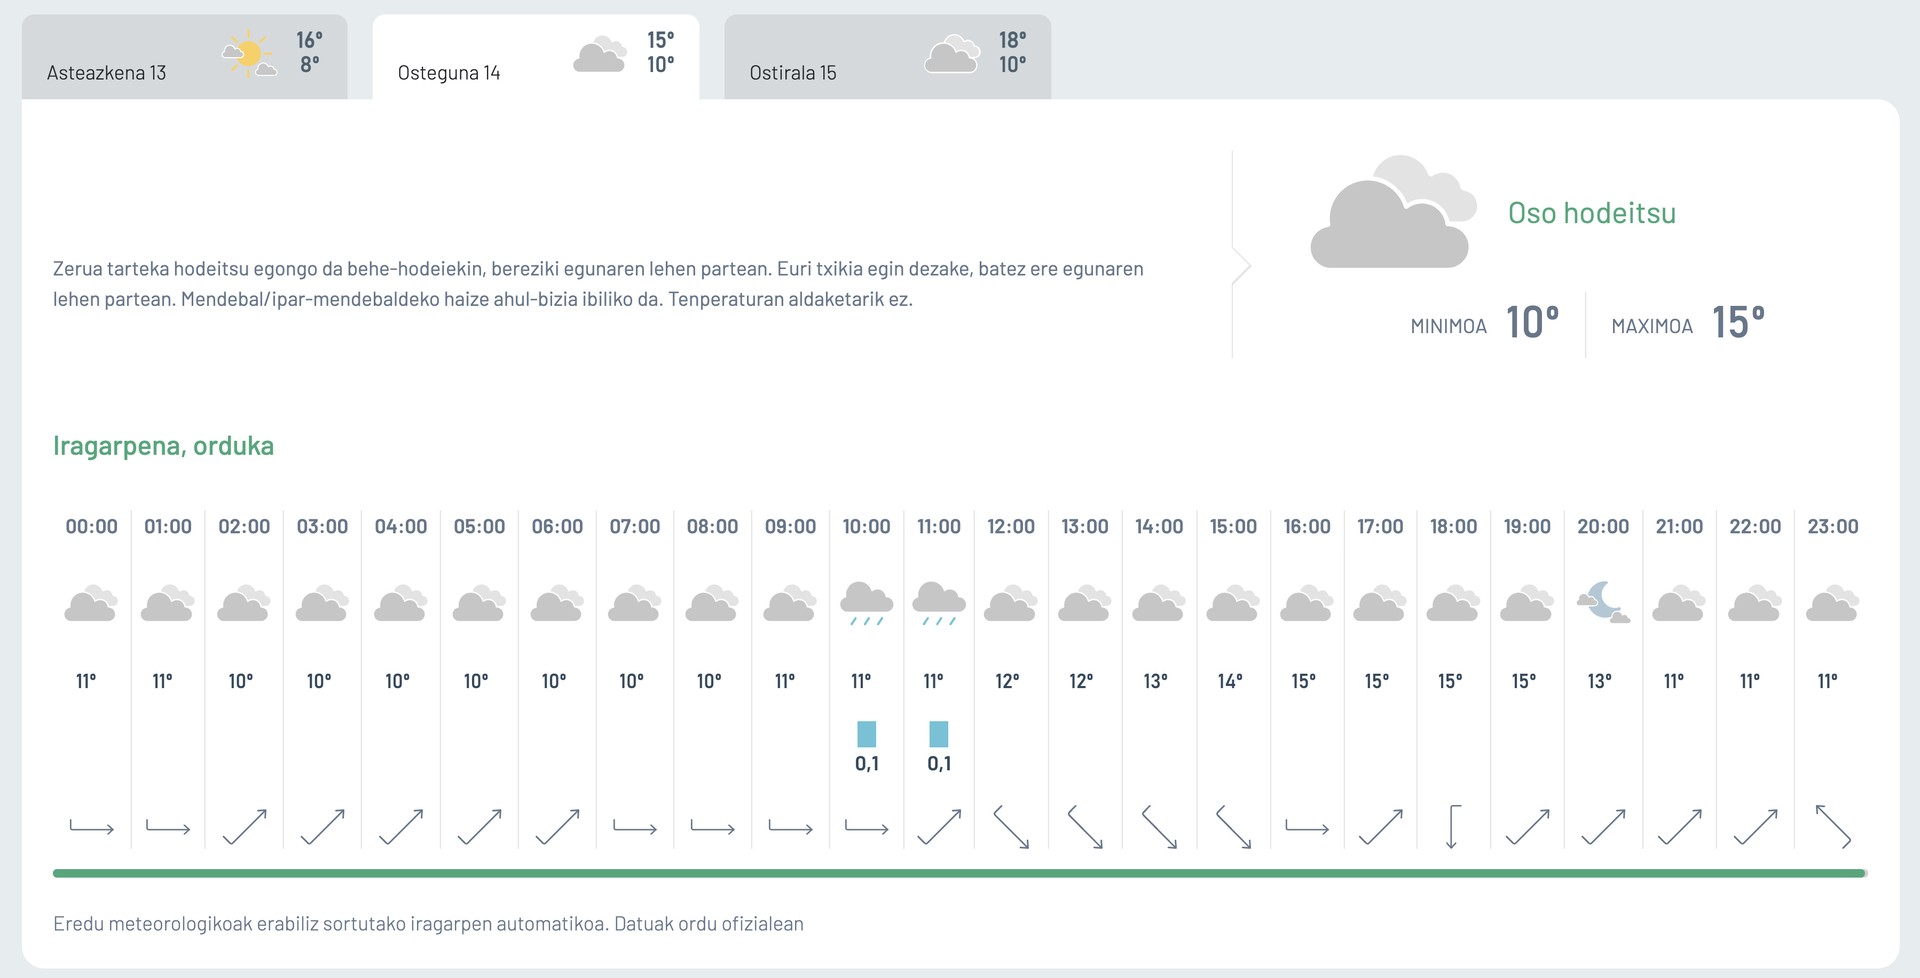Click the large Oso hodeitsu cloud icon
Viewport: 1920px width, 978px height.
coord(1394,212)
